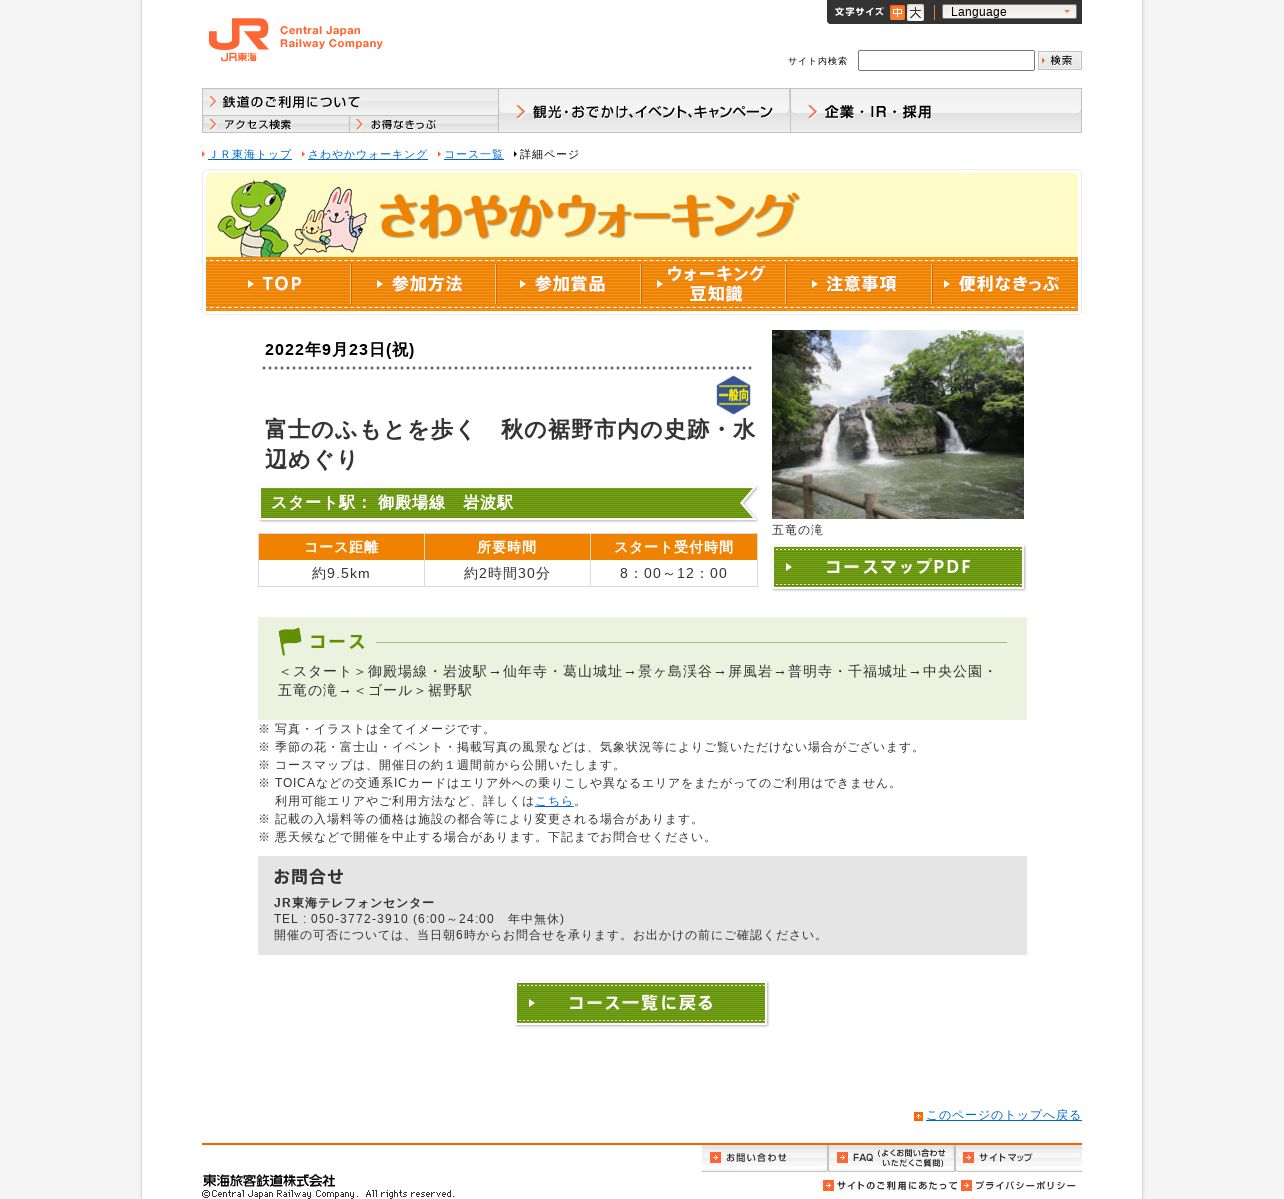Click このページのトップへ戻る link
Image resolution: width=1284 pixels, height=1199 pixels.
click(x=1003, y=1115)
